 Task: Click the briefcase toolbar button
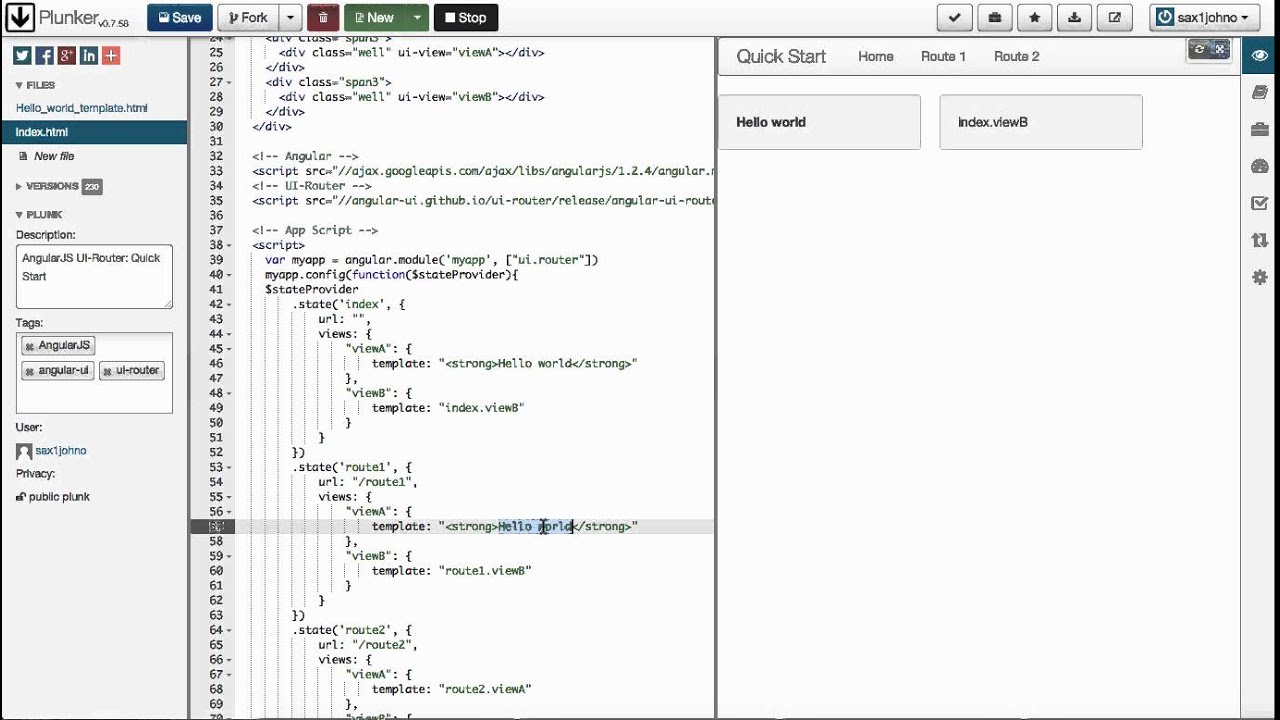pos(994,17)
